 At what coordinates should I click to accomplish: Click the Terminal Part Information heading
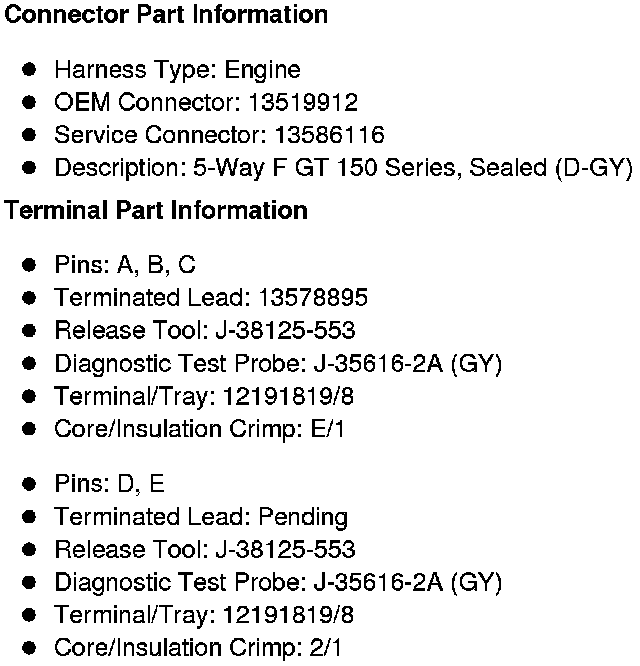pyautogui.click(x=157, y=211)
